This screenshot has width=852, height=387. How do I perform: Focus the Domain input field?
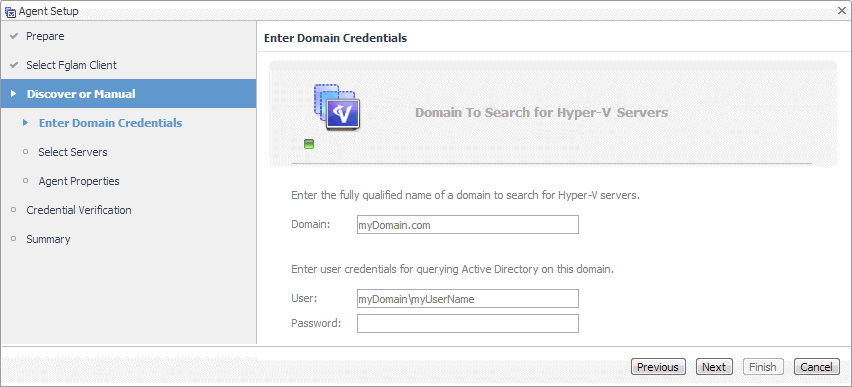pyautogui.click(x=468, y=224)
